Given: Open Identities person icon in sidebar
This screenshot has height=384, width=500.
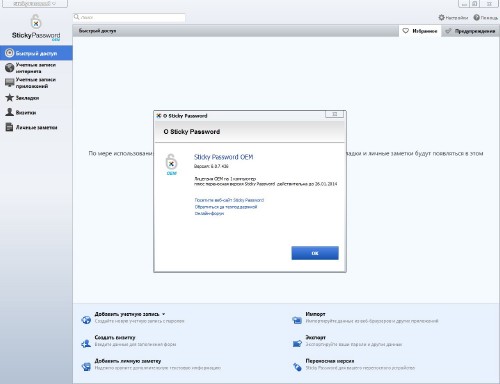Looking at the screenshot, I should pyautogui.click(x=9, y=112).
